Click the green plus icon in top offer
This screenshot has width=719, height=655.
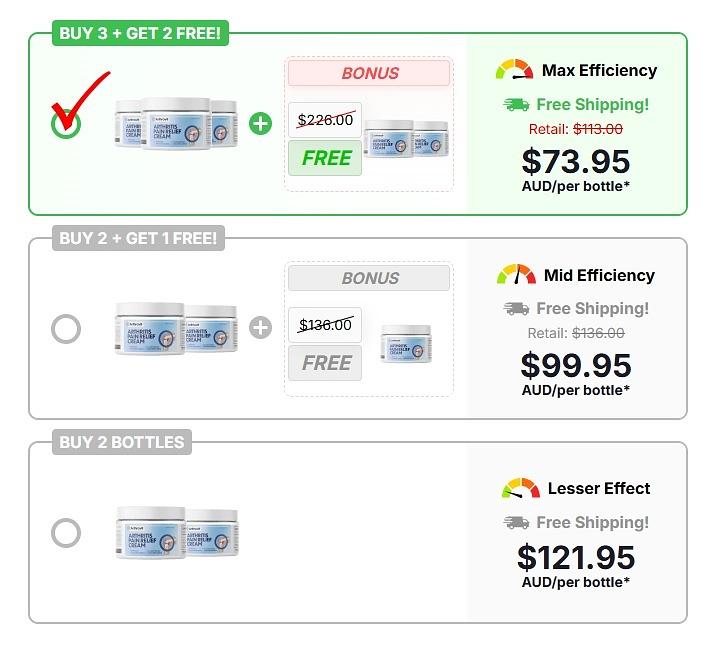[260, 124]
